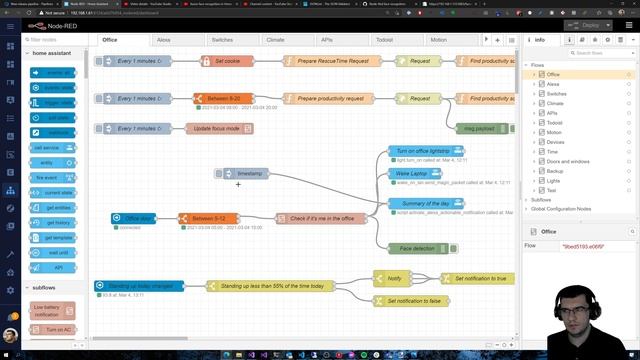Image resolution: width=640 pixels, height=360 pixels.
Task: Open the Node-RED main hamburger menu
Action: [629, 25]
